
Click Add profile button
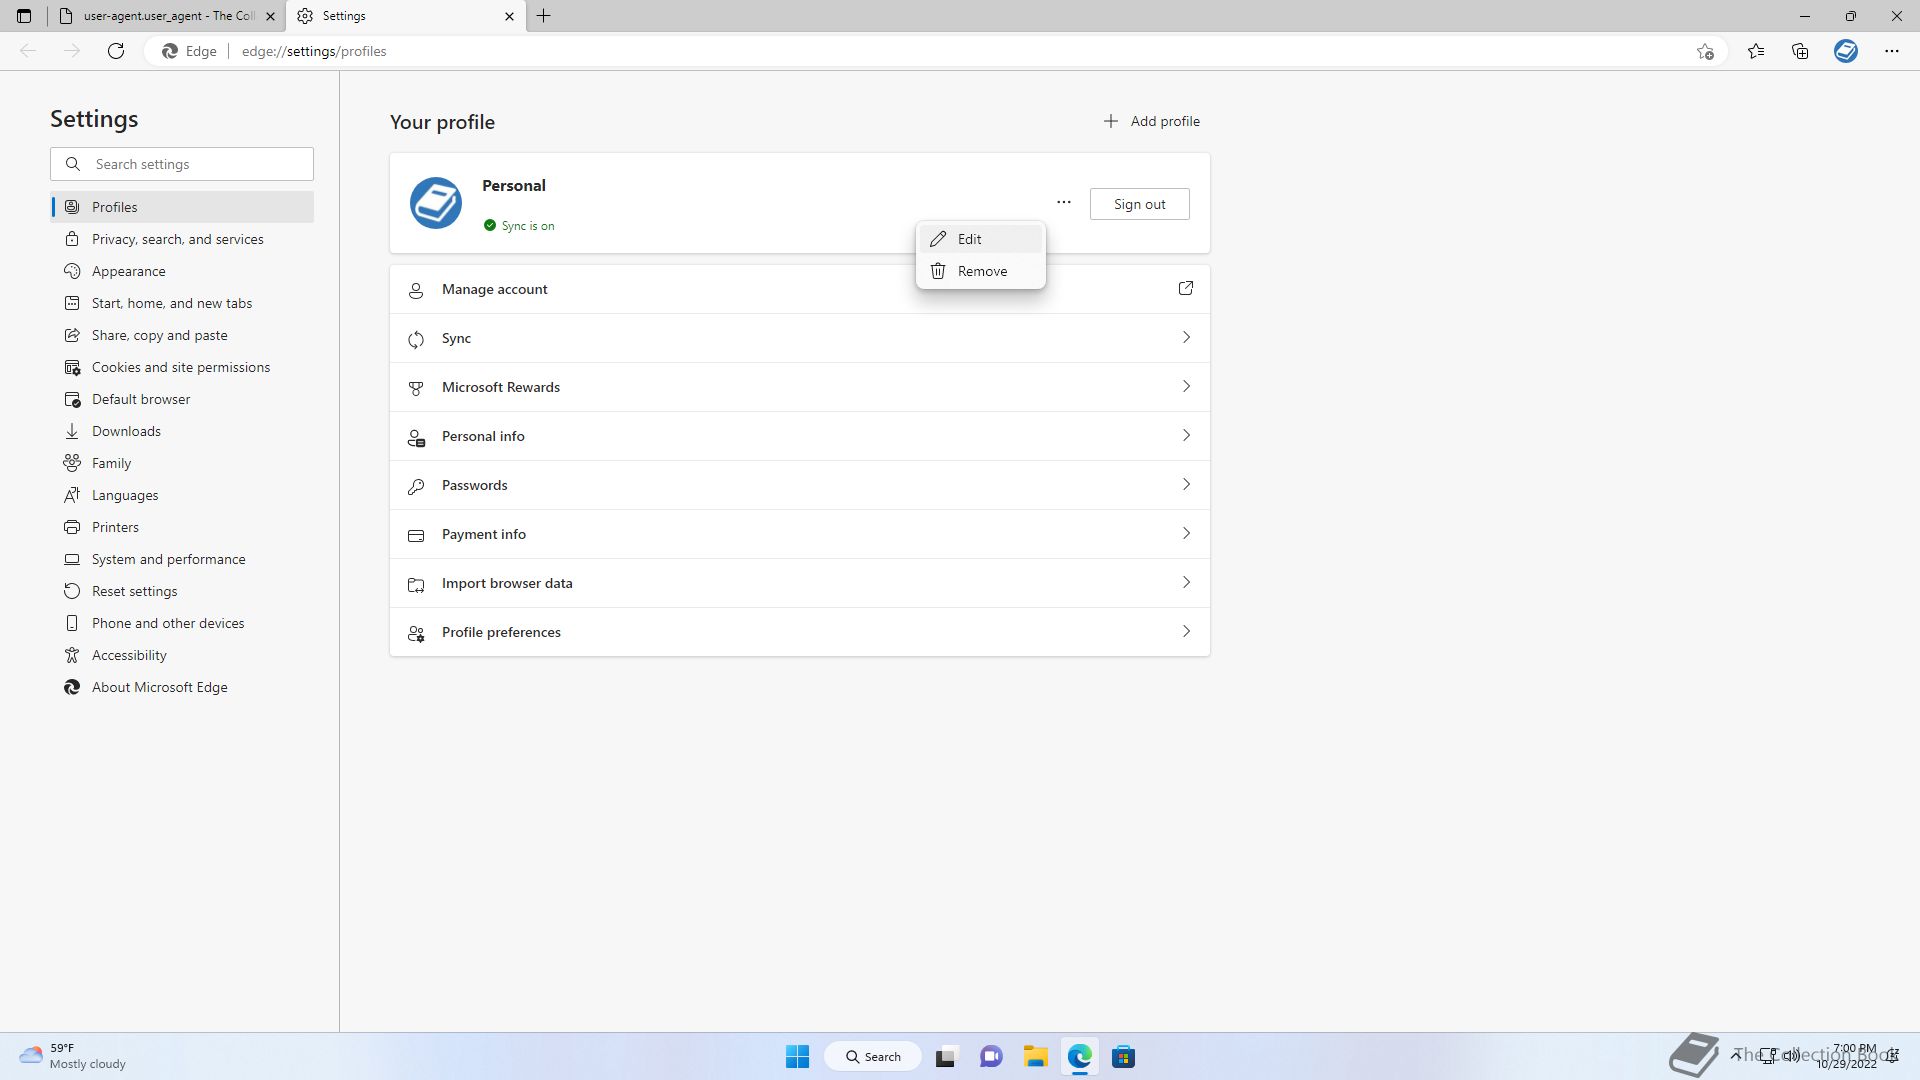point(1151,121)
